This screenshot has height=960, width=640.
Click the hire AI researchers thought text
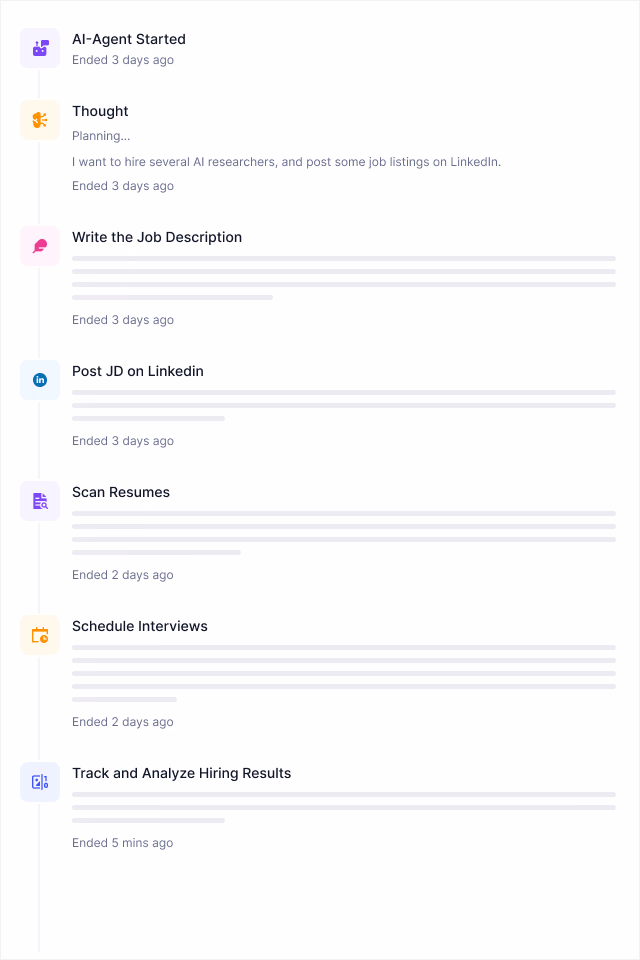point(287,162)
